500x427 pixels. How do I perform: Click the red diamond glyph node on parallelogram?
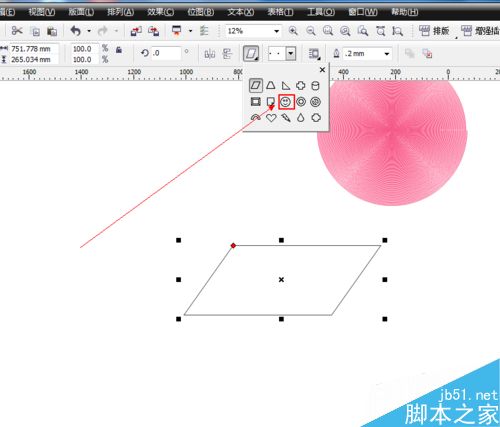tap(233, 246)
